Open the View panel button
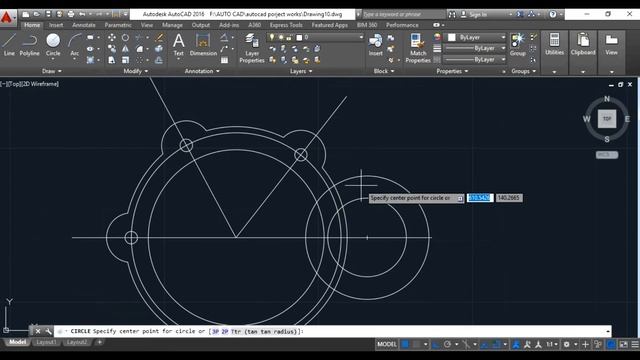 pyautogui.click(x=611, y=44)
